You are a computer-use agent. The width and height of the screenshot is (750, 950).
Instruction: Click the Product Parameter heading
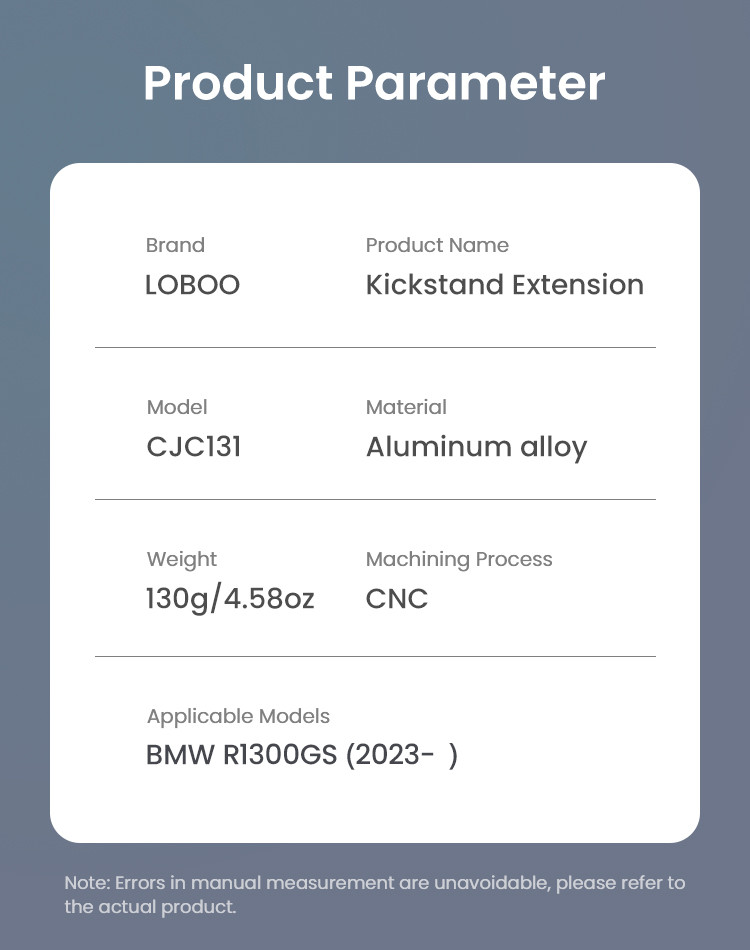click(x=374, y=84)
